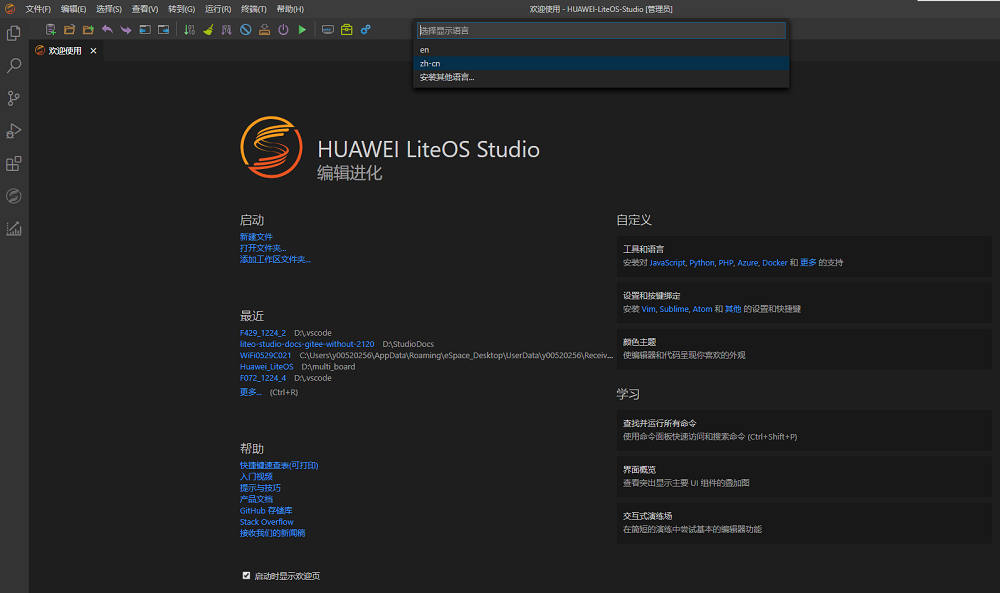1000x593 pixels.
Task: Open the 选择(S) menu
Action: pos(109,9)
